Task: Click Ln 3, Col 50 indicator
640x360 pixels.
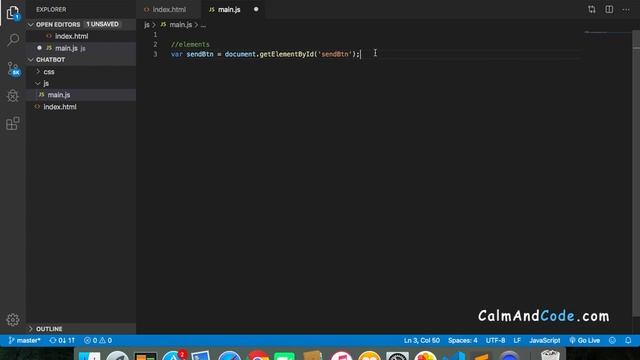Action: click(x=422, y=340)
